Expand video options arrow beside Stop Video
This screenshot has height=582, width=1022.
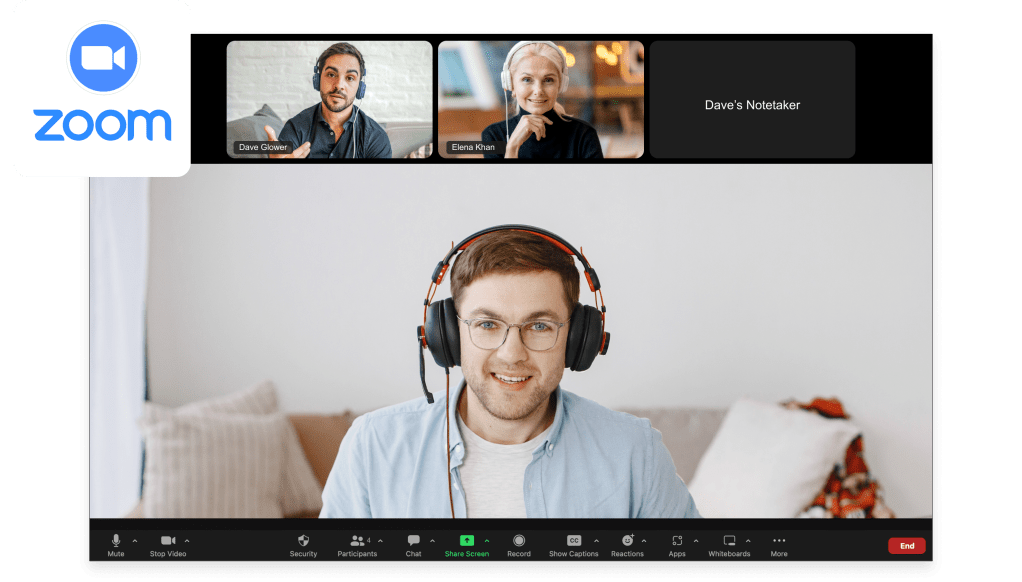tap(187, 541)
